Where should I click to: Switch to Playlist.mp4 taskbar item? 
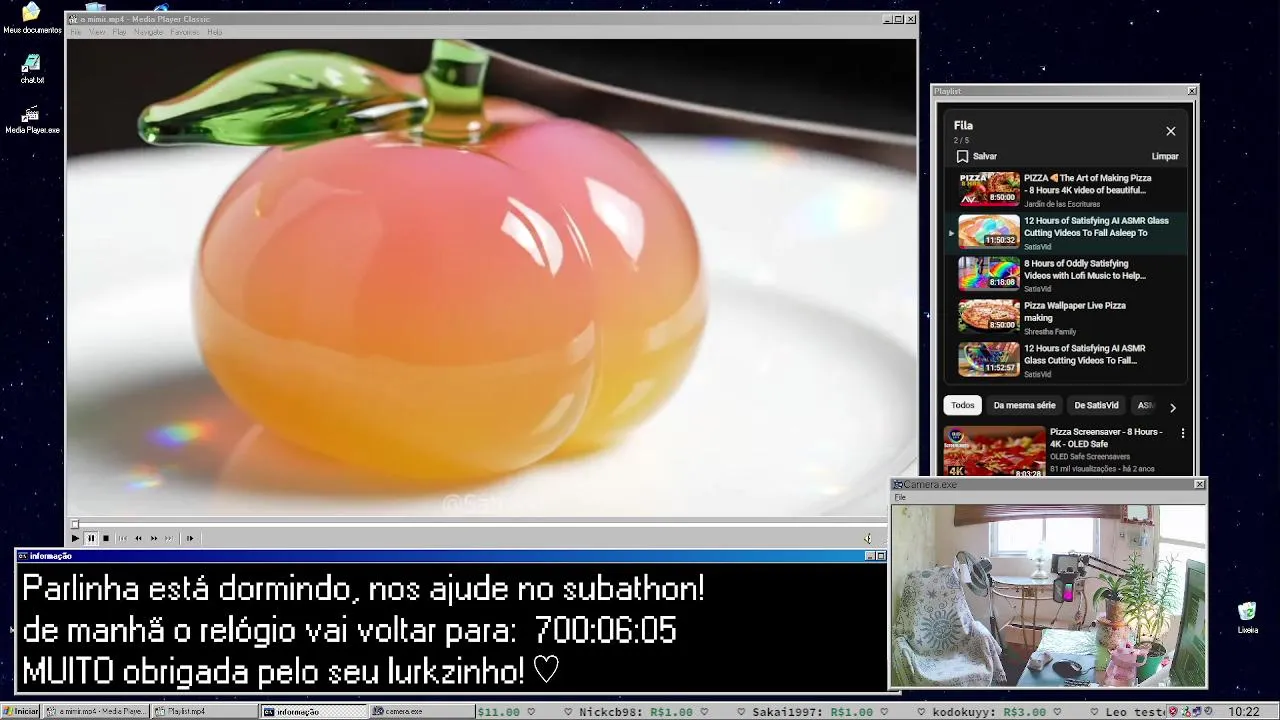coord(204,711)
